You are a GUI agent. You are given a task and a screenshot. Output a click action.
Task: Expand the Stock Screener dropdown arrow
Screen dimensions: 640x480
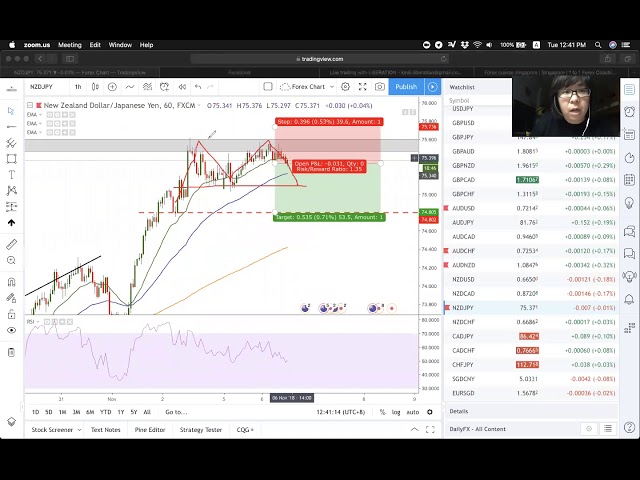pos(77,430)
